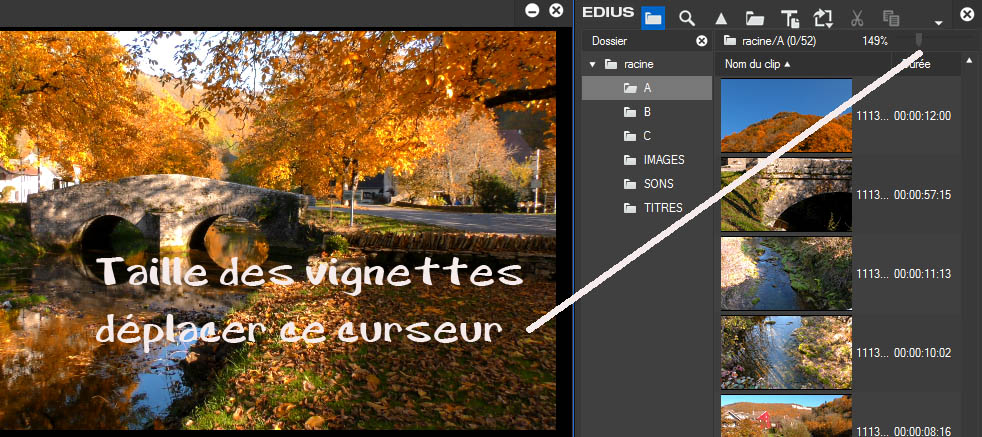Collapse the racine folder tree
This screenshot has height=437, width=982.
pyautogui.click(x=592, y=64)
